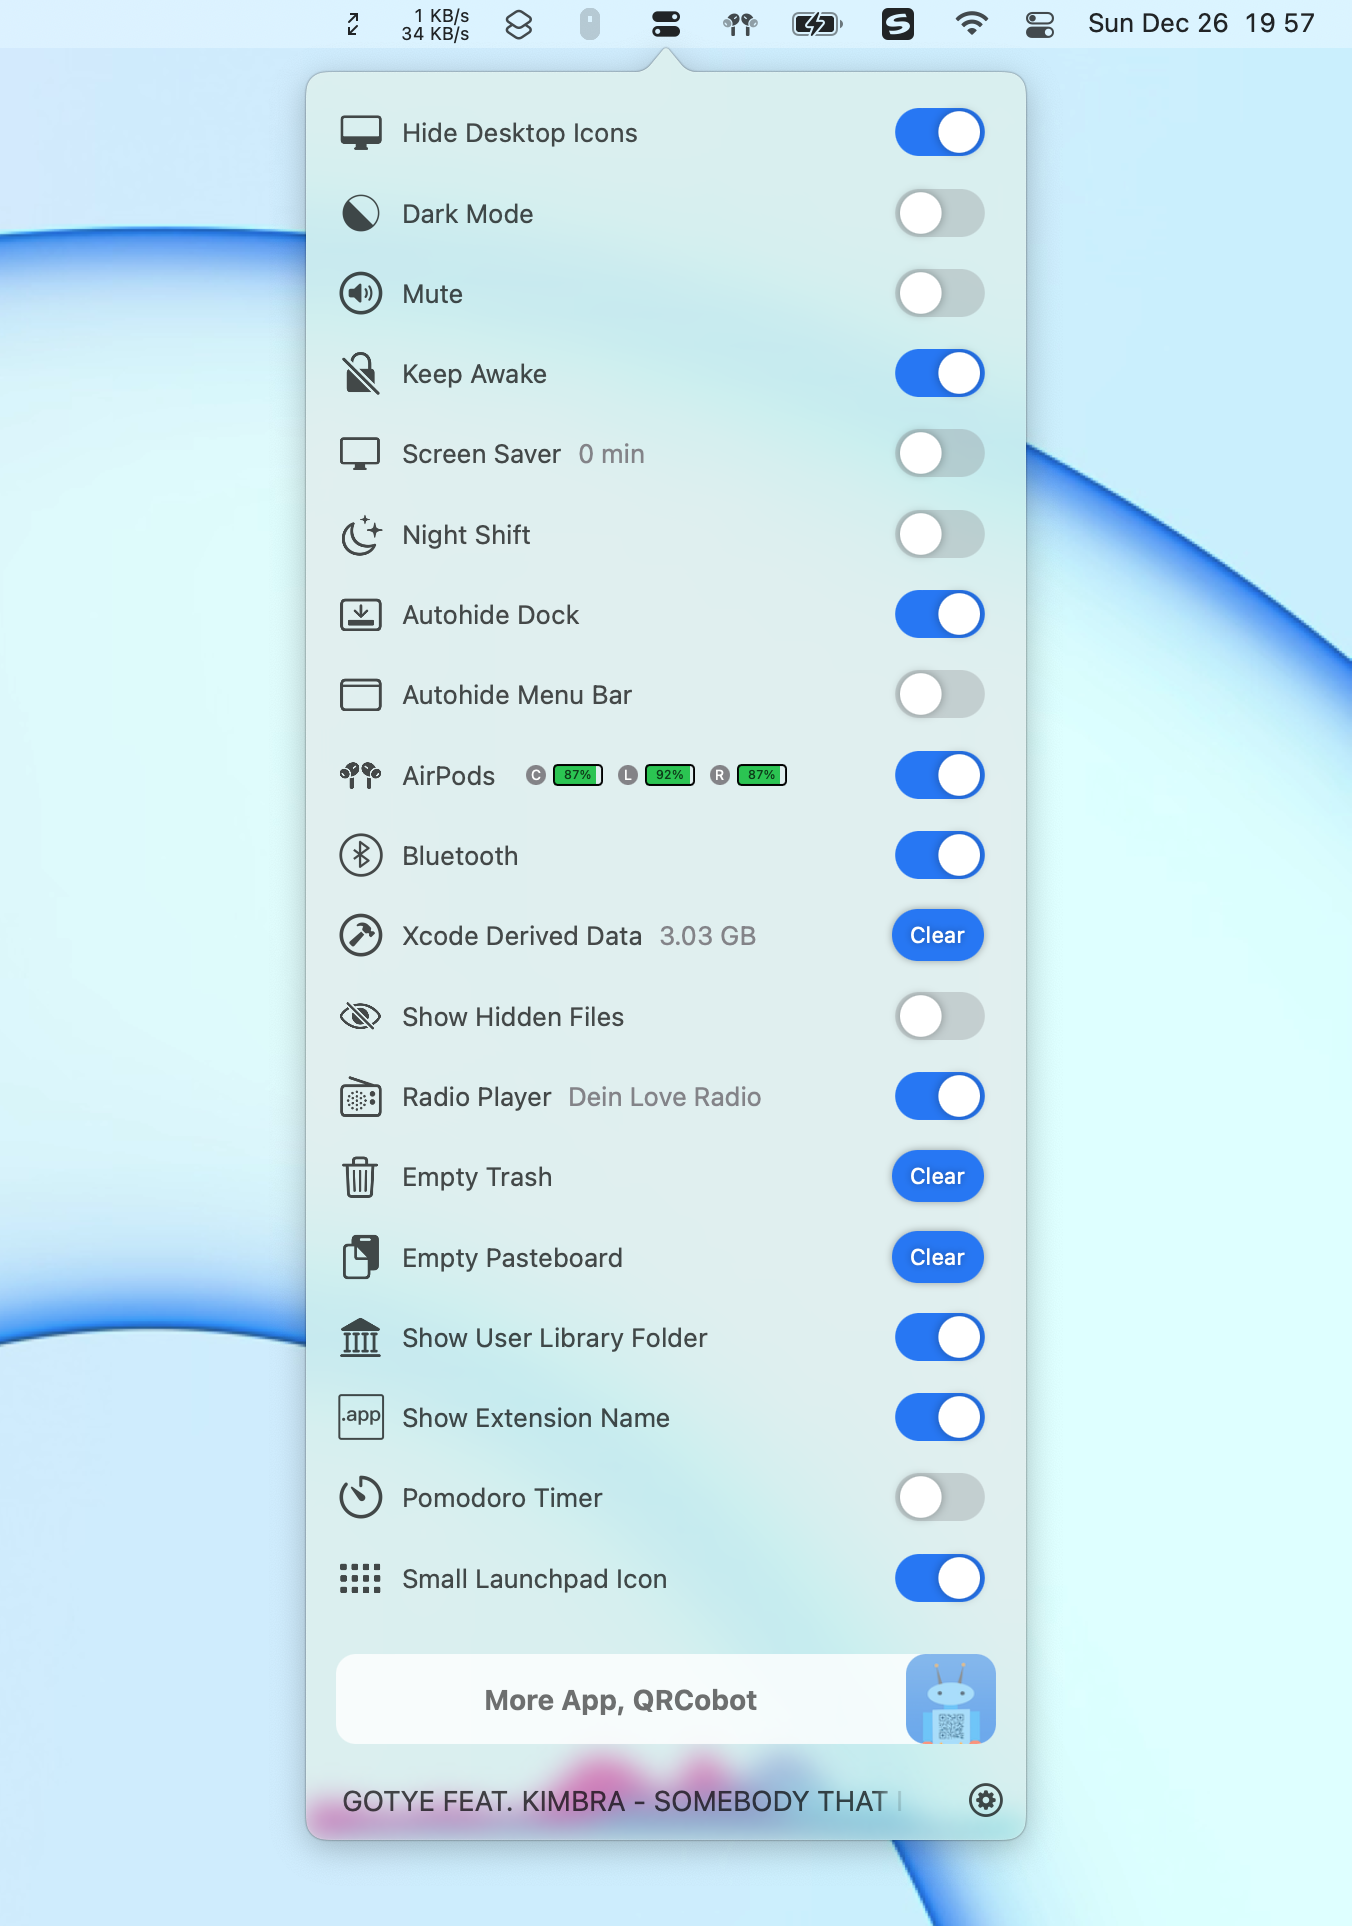Viewport: 1352px width, 1926px height.
Task: Click the Small Launchpad Icon grid icon
Action: click(x=360, y=1579)
